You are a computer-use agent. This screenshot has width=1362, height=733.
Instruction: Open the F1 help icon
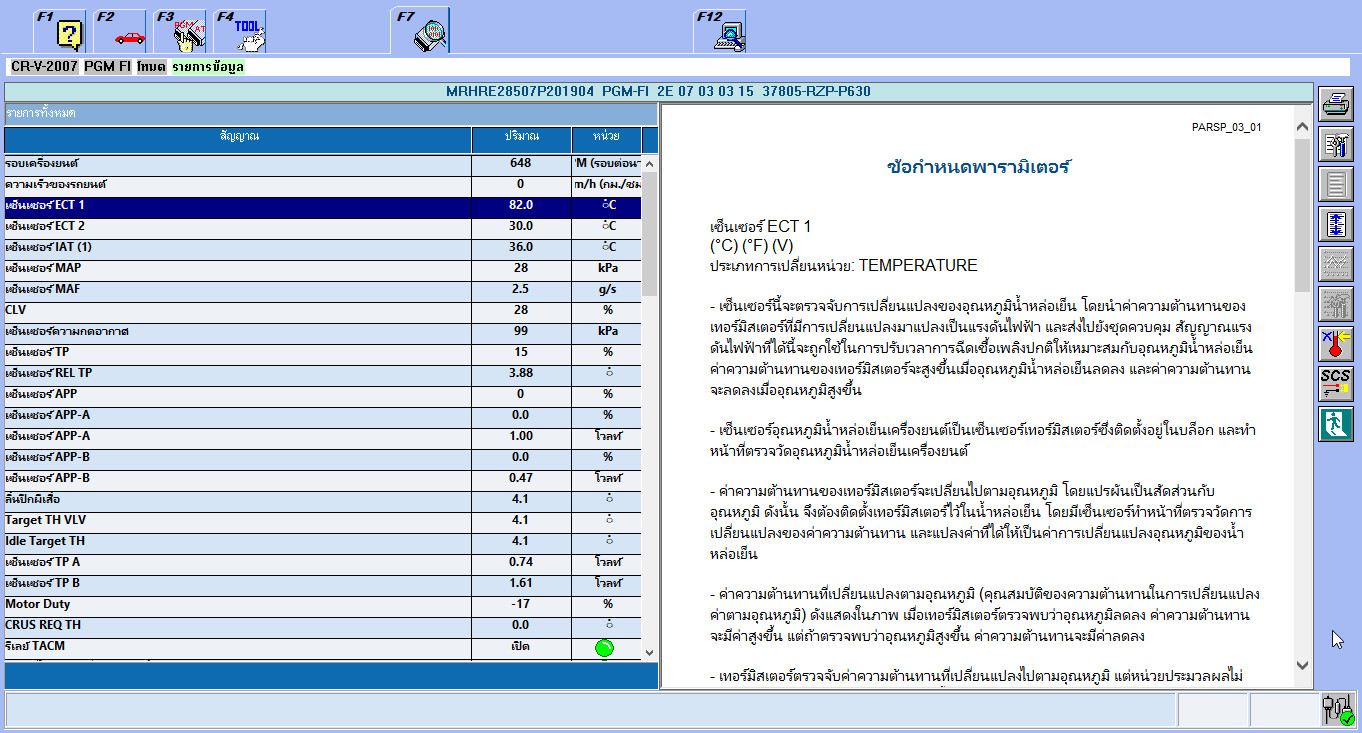tap(59, 31)
